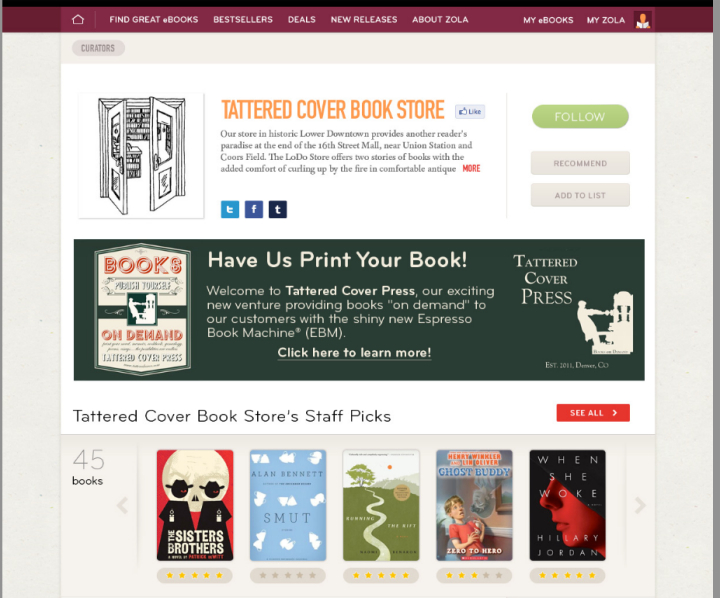Open the Curators breadcrumb tag
This screenshot has width=720, height=598.
(x=98, y=48)
